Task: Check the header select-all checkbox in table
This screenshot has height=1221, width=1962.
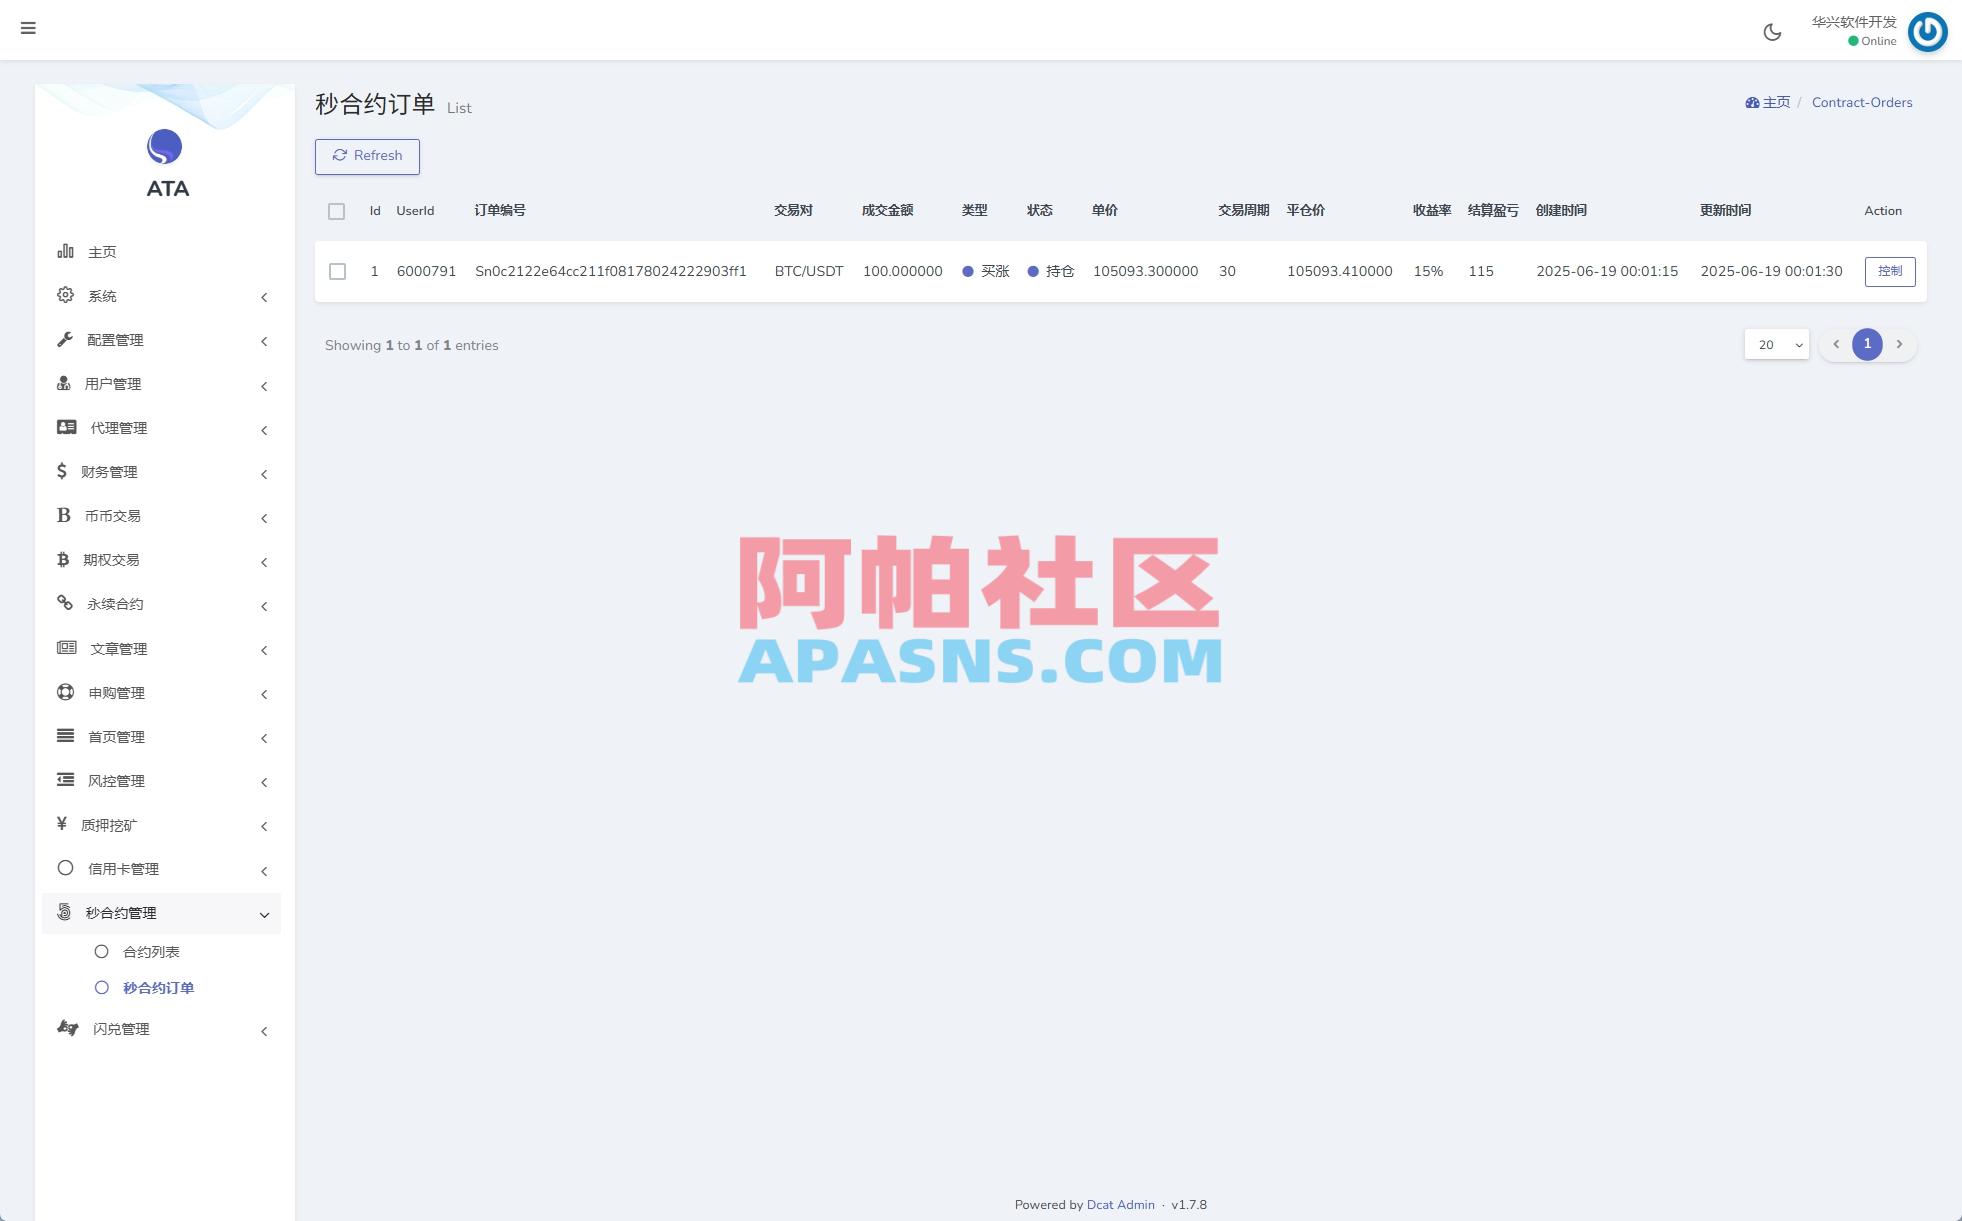Action: (337, 211)
